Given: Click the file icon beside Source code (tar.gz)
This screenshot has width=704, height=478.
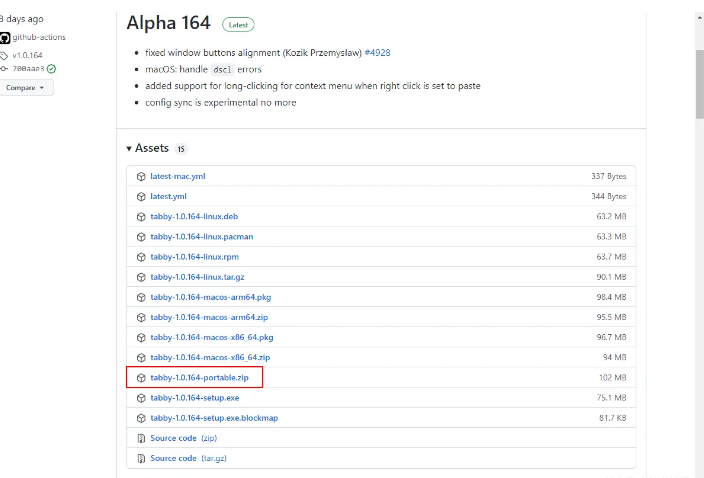Looking at the screenshot, I should pyautogui.click(x=141, y=458).
